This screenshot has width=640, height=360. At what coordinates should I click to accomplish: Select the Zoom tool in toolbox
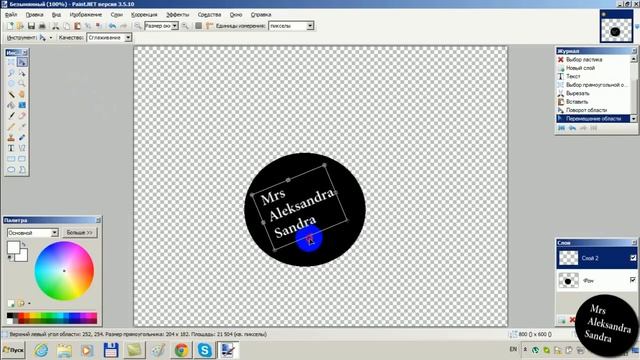pos(22,83)
